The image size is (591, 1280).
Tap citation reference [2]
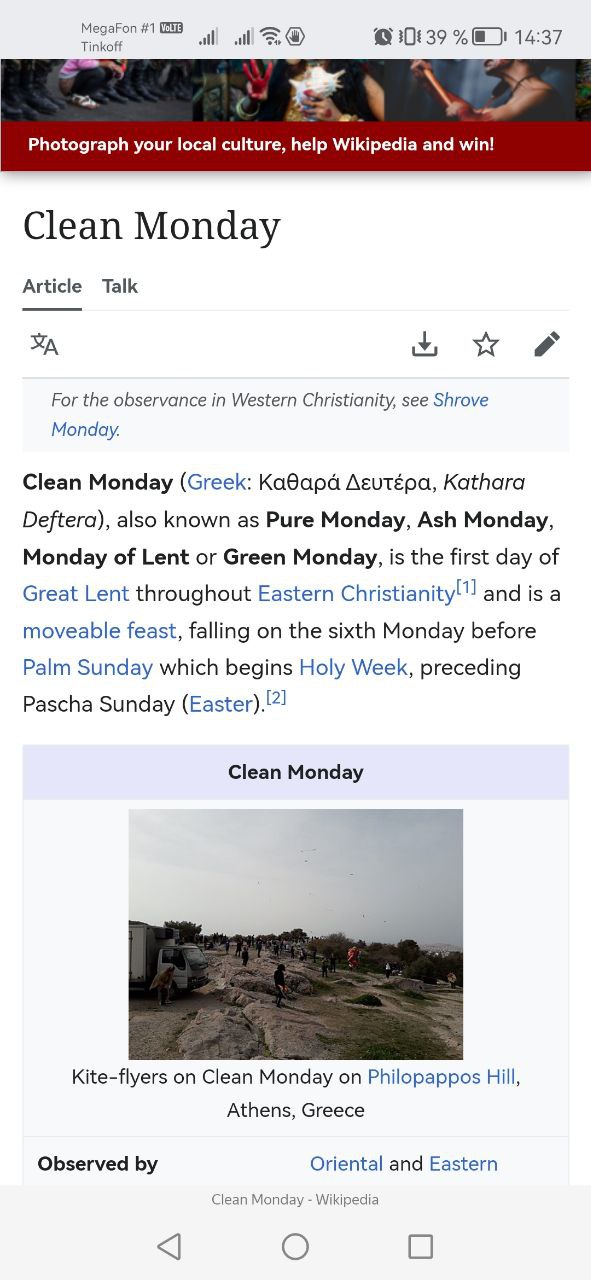276,698
